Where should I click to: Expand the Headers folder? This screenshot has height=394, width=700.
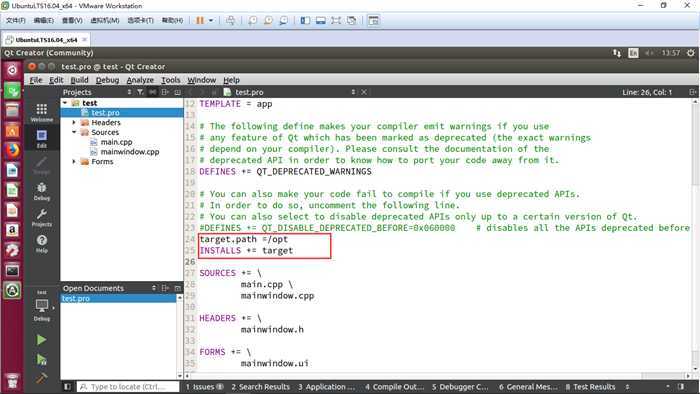click(74, 122)
